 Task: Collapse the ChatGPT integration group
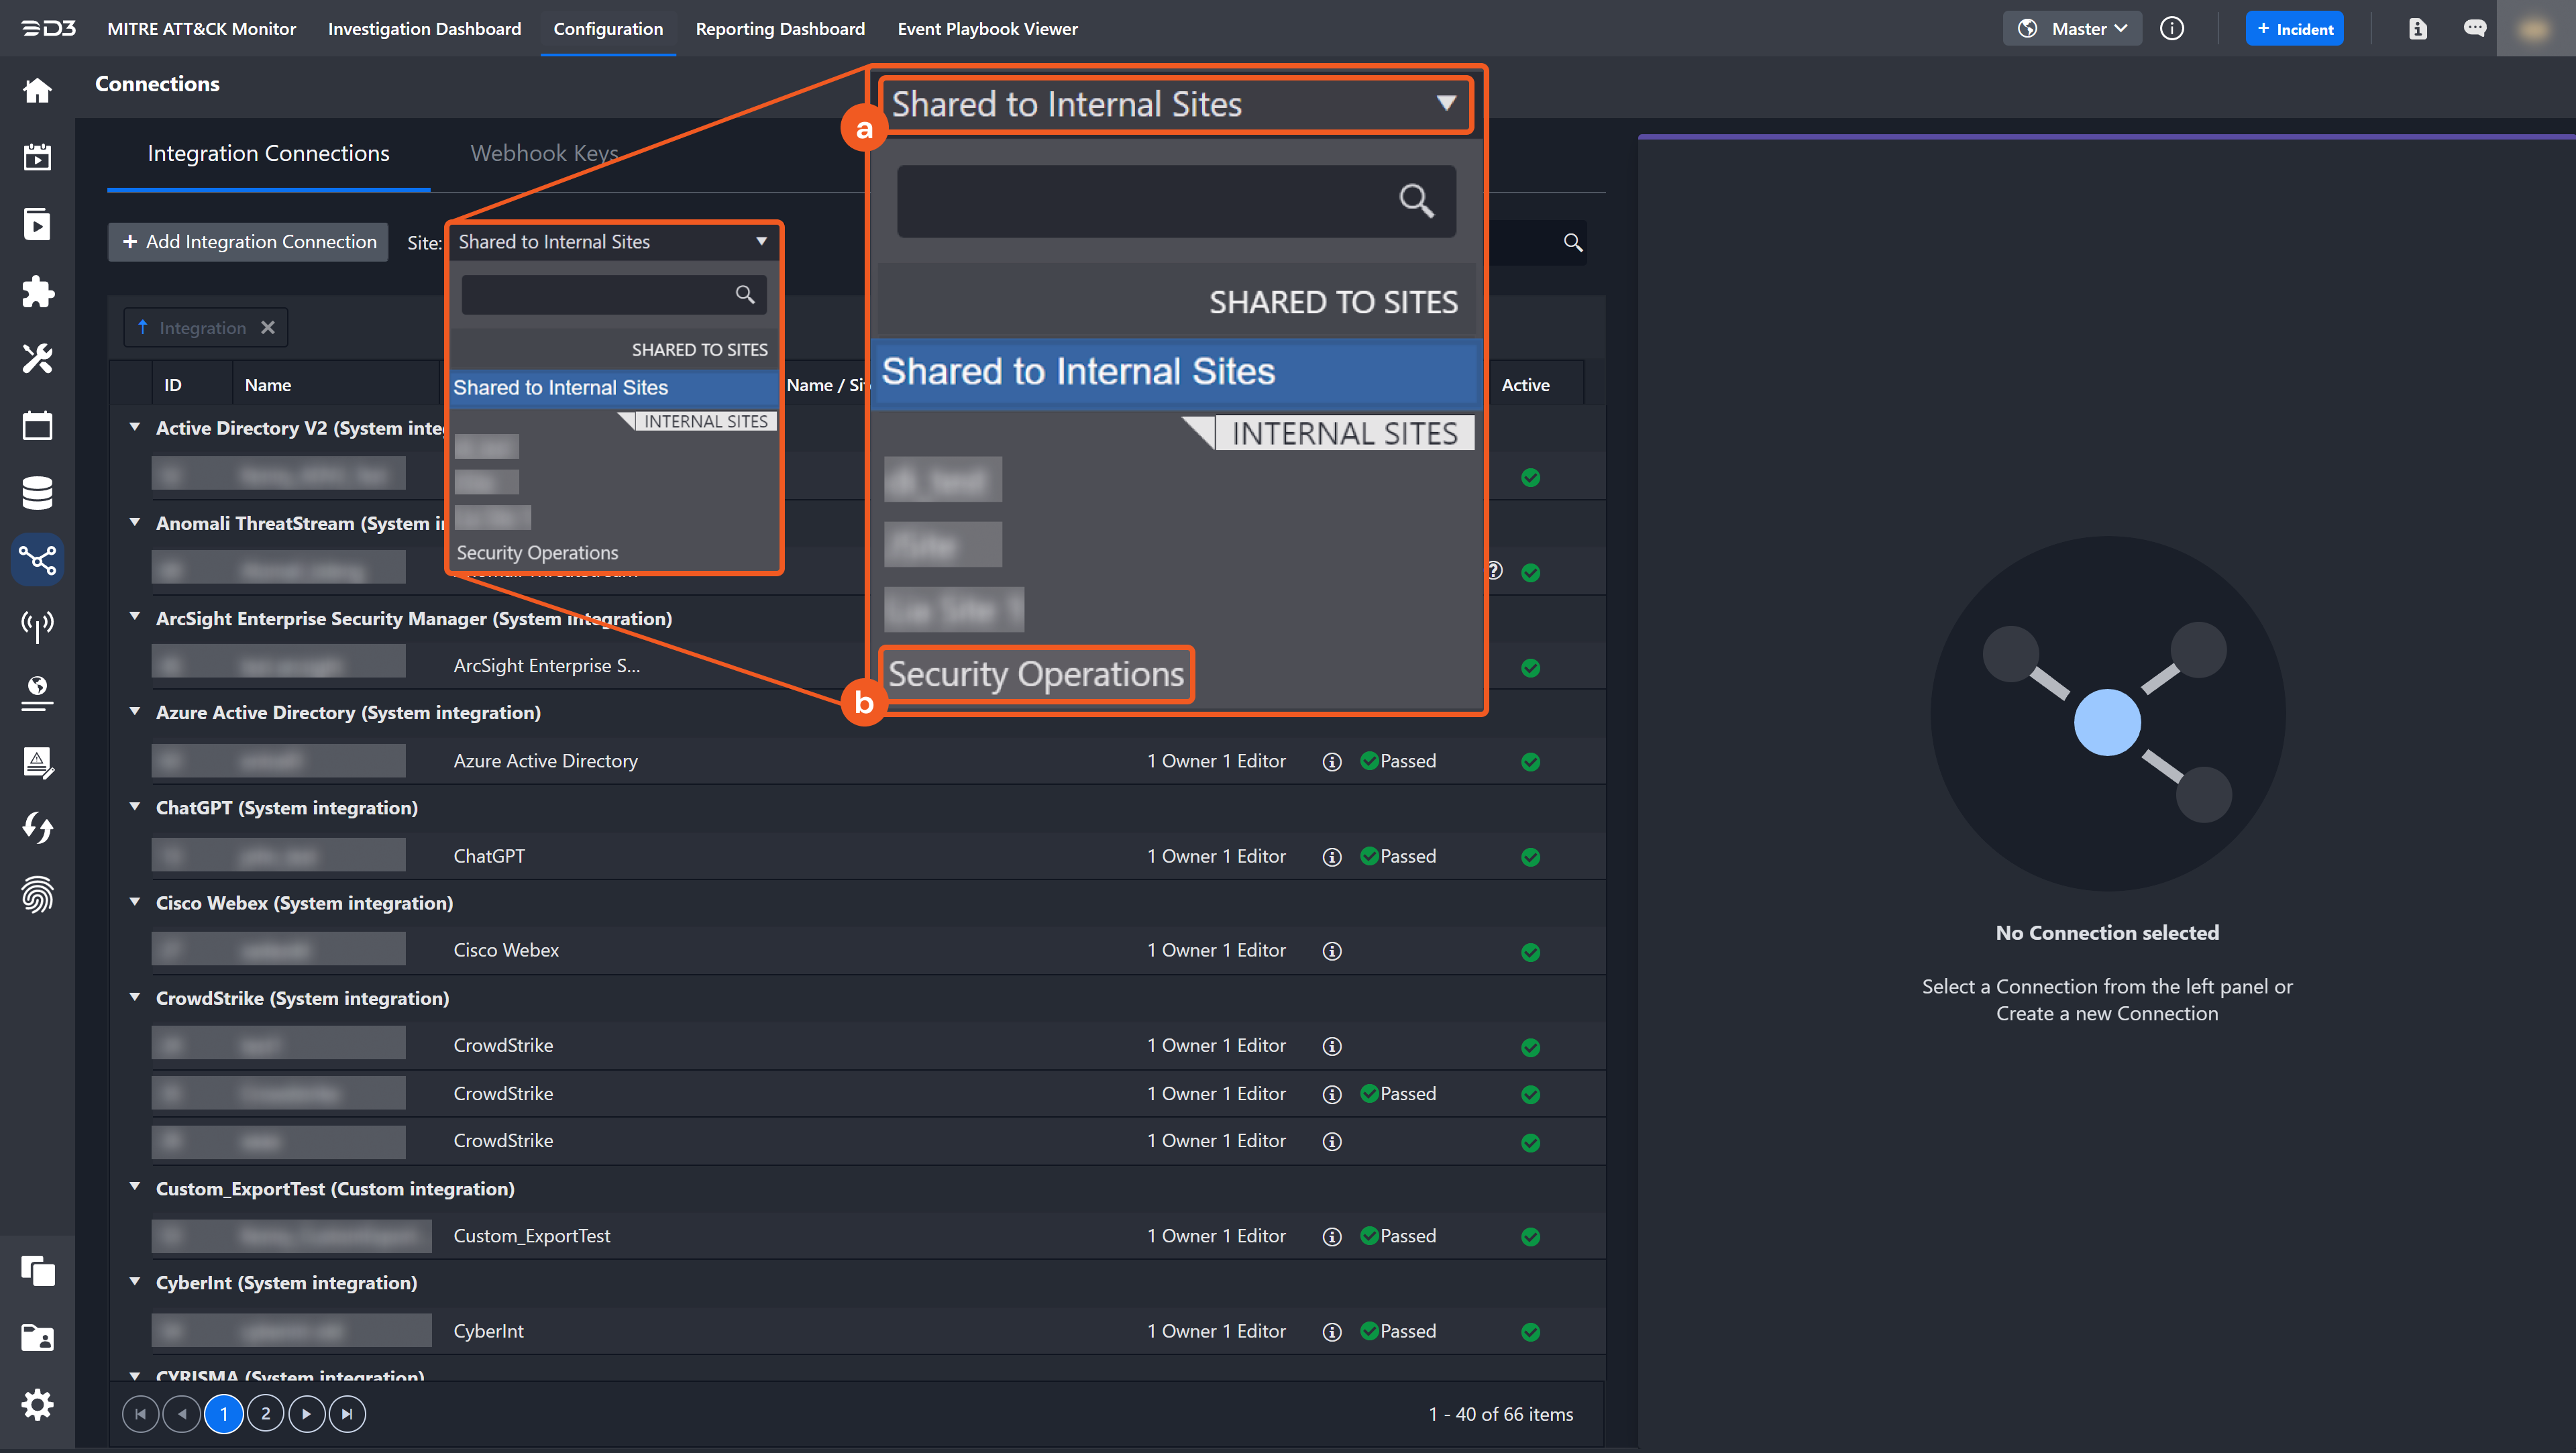click(x=135, y=807)
